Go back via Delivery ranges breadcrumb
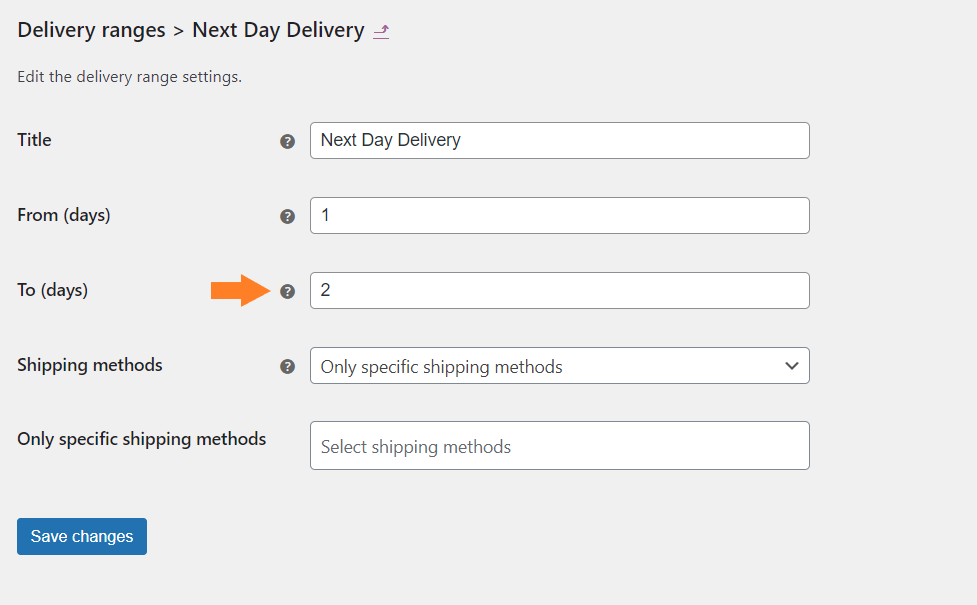This screenshot has height=605, width=977. (91, 30)
